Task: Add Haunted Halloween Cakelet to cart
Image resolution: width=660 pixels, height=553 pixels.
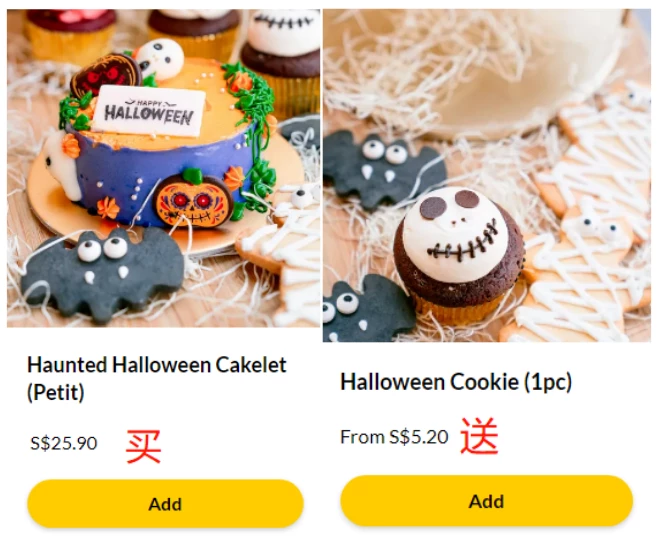Action: (165, 503)
